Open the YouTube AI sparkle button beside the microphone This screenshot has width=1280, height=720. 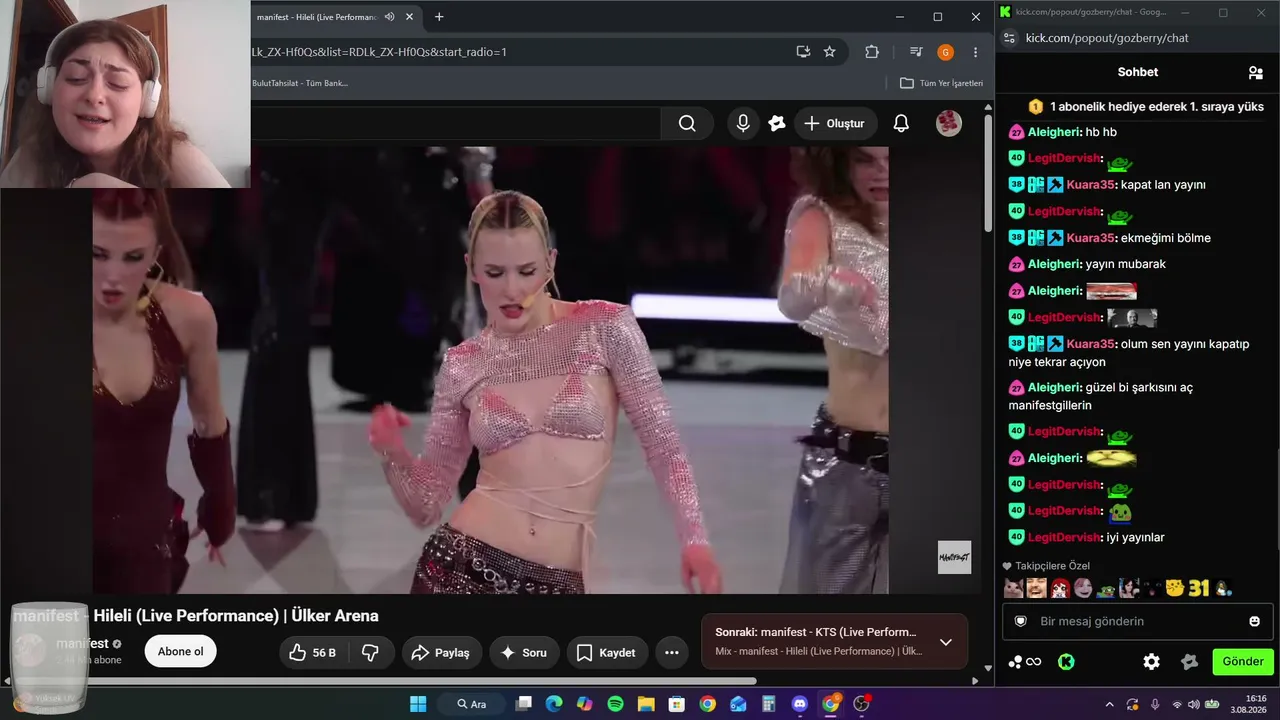point(777,123)
